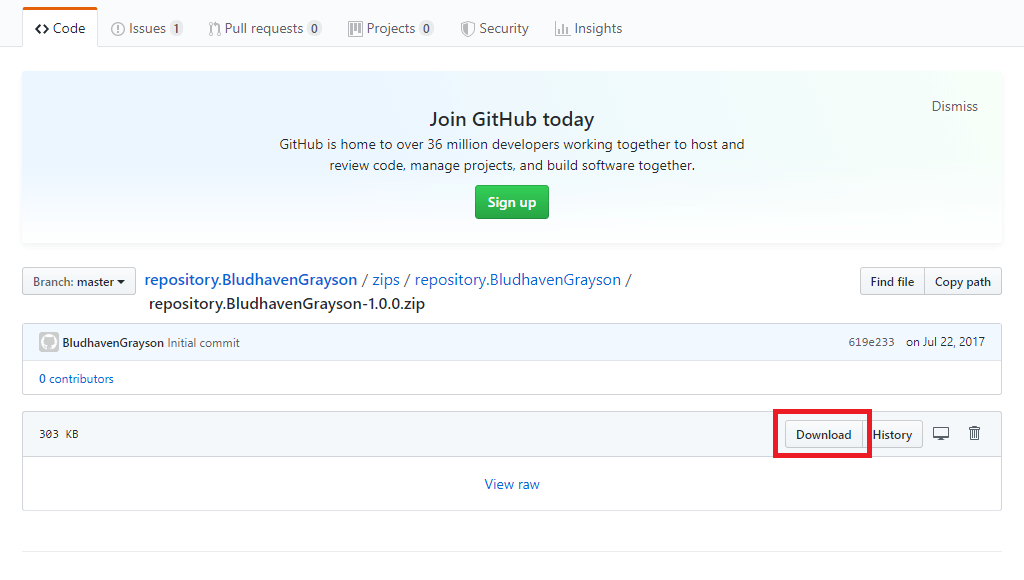The image size is (1024, 580).
Task: Open the Code tab
Action: (60, 29)
